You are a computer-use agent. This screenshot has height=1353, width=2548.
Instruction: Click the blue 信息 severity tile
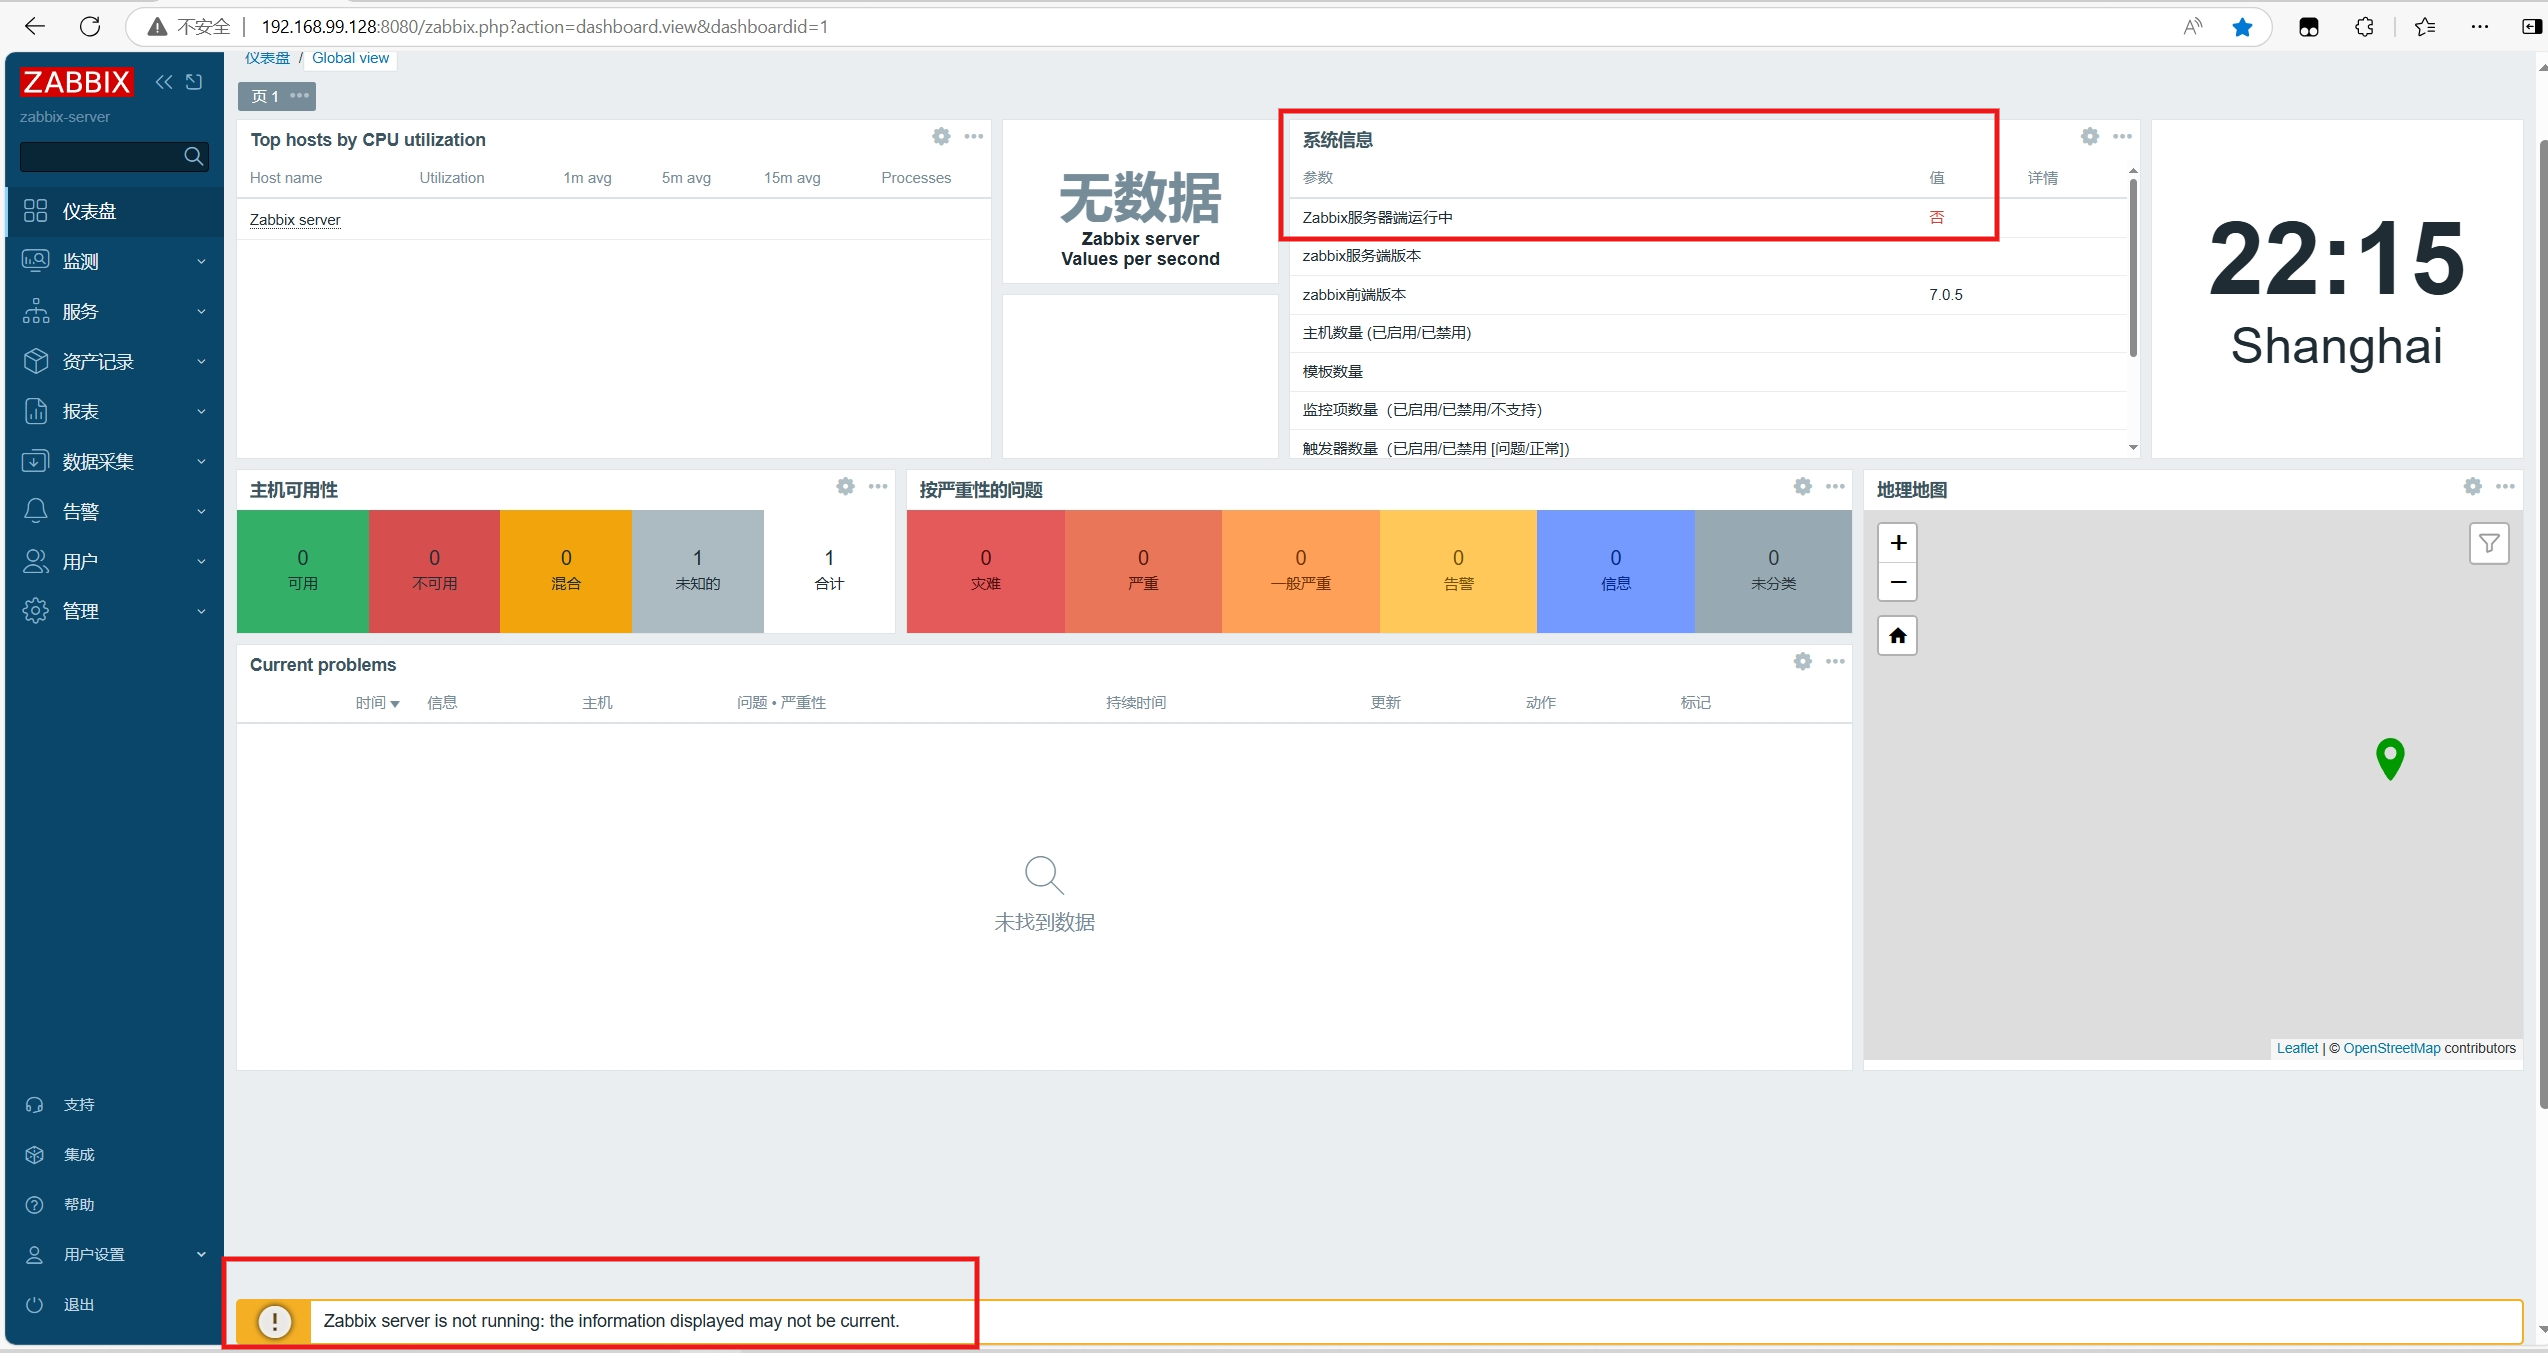1615,571
